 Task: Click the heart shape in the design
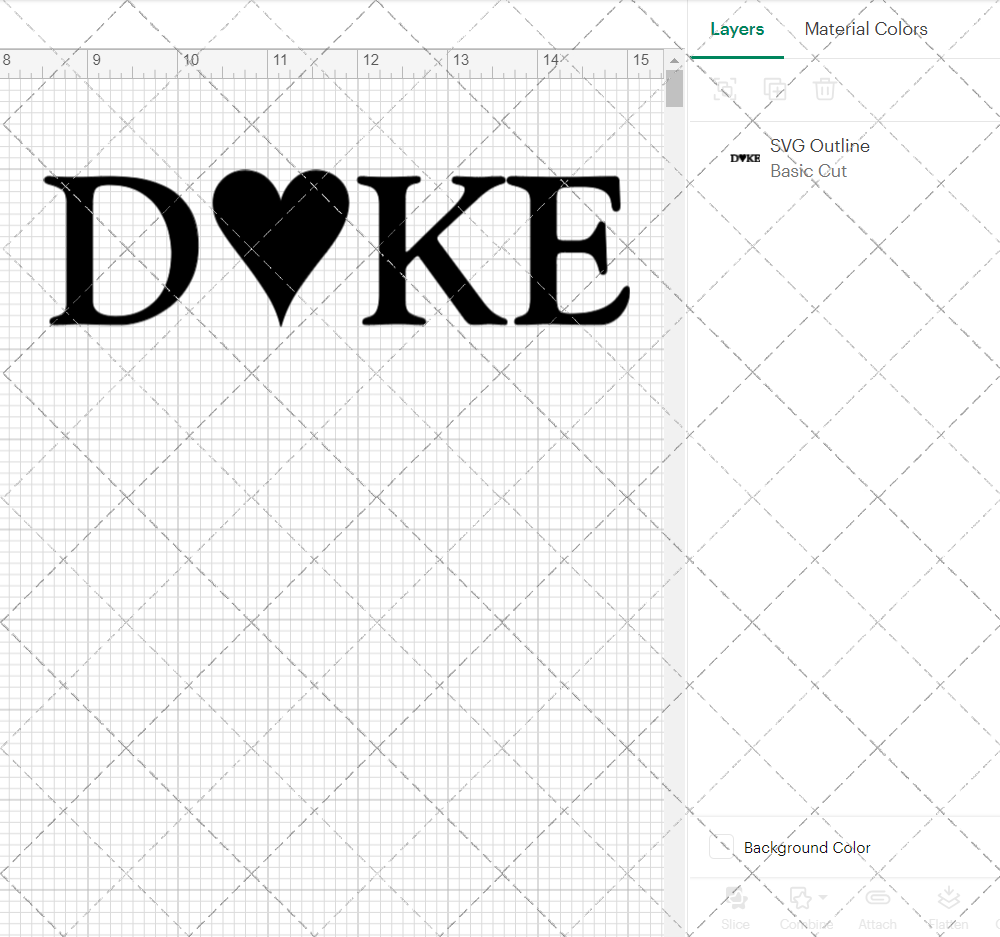(281, 246)
